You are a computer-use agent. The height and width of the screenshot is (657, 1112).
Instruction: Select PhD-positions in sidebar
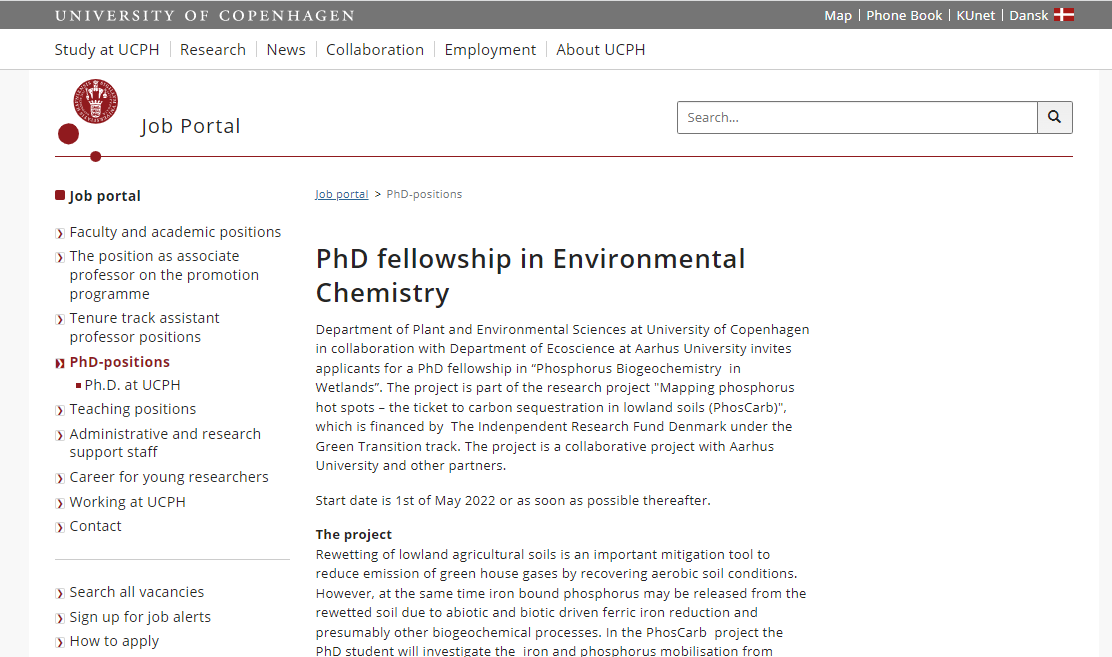pyautogui.click(x=120, y=362)
